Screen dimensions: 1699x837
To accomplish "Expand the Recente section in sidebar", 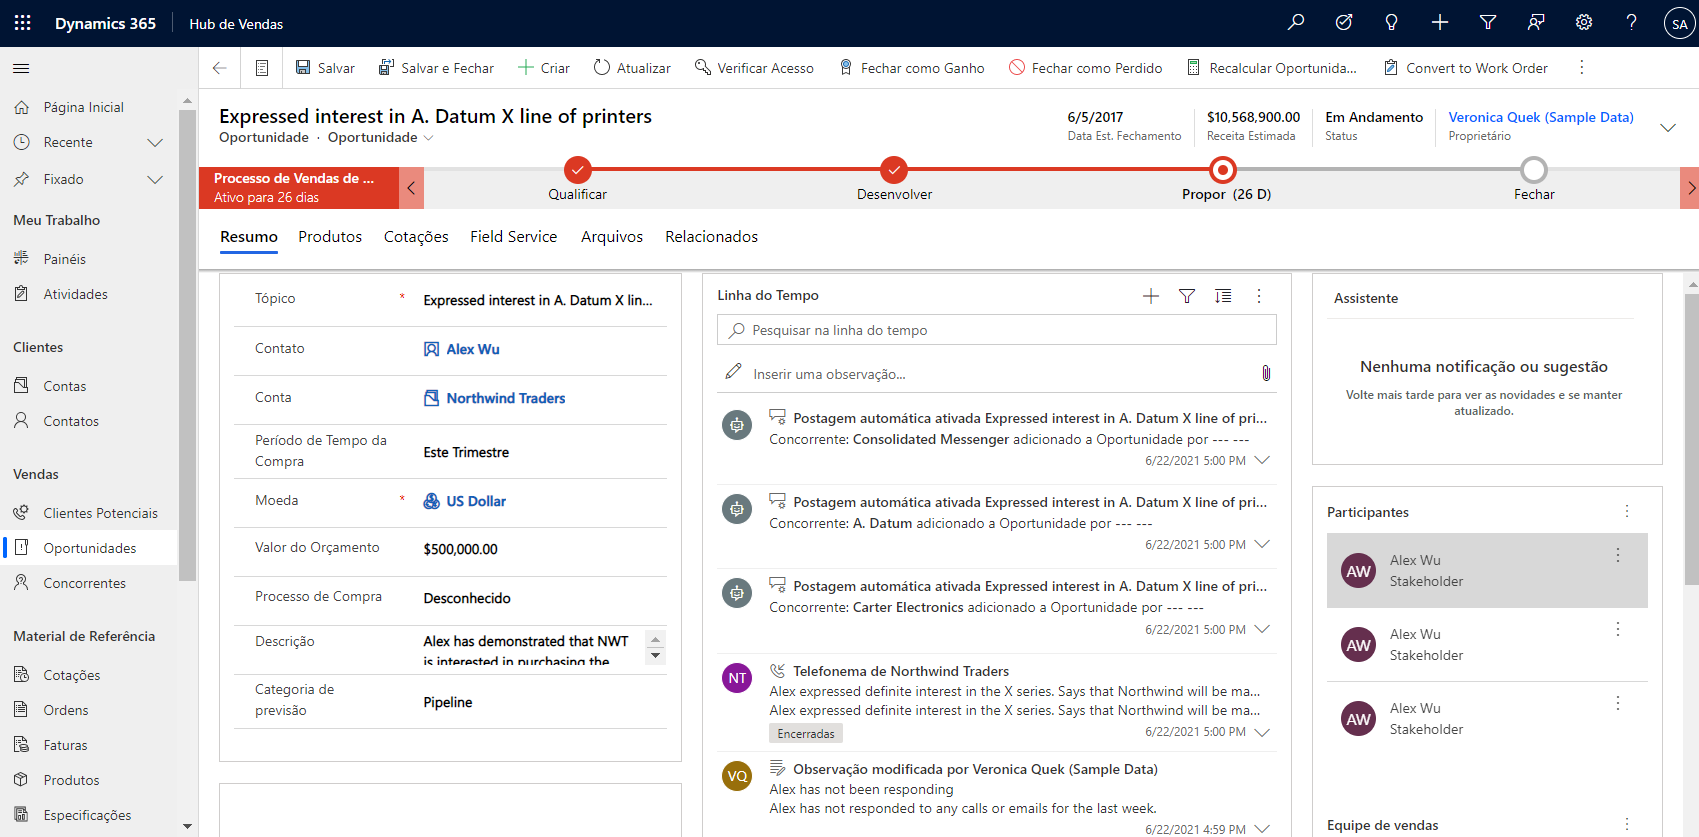I will pos(155,142).
